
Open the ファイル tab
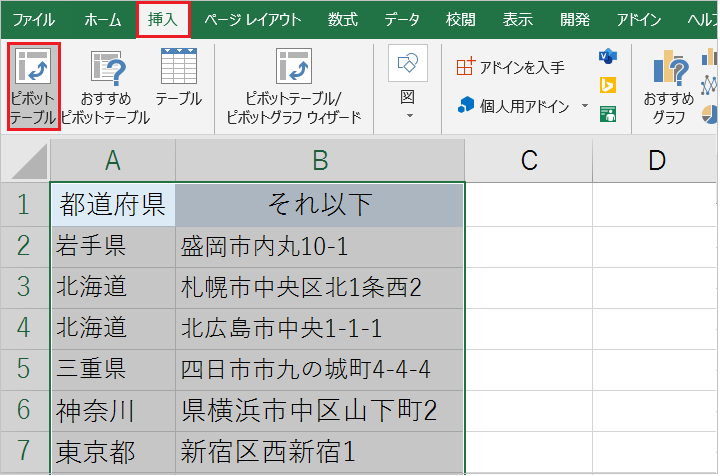34,20
